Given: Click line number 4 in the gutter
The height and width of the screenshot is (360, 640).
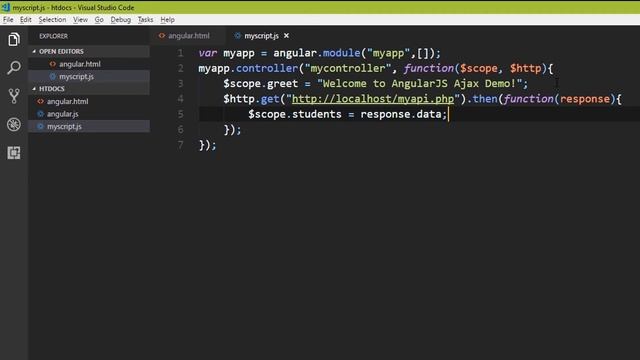Looking at the screenshot, I should click(x=180, y=99).
